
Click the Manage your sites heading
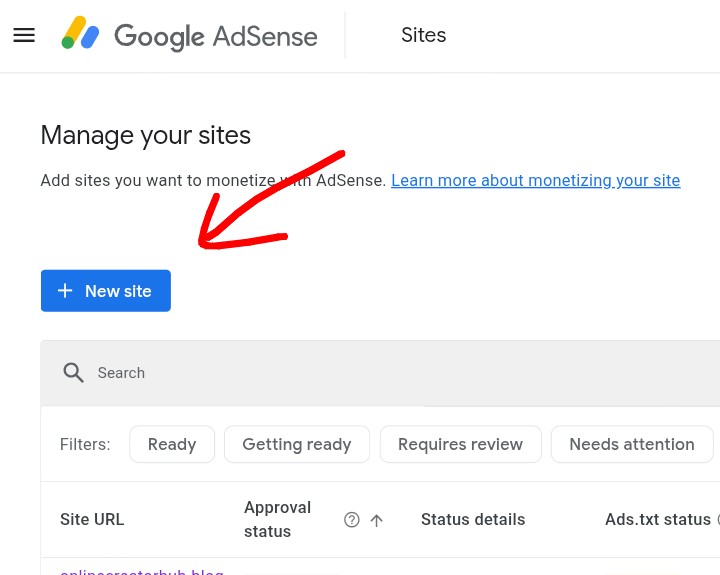coord(146,135)
